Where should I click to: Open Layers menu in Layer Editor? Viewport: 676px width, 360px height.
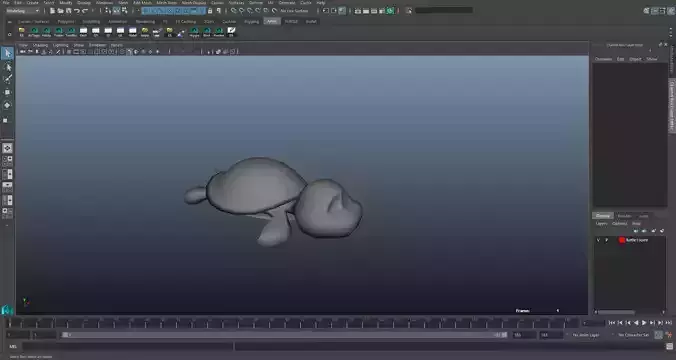601,224
